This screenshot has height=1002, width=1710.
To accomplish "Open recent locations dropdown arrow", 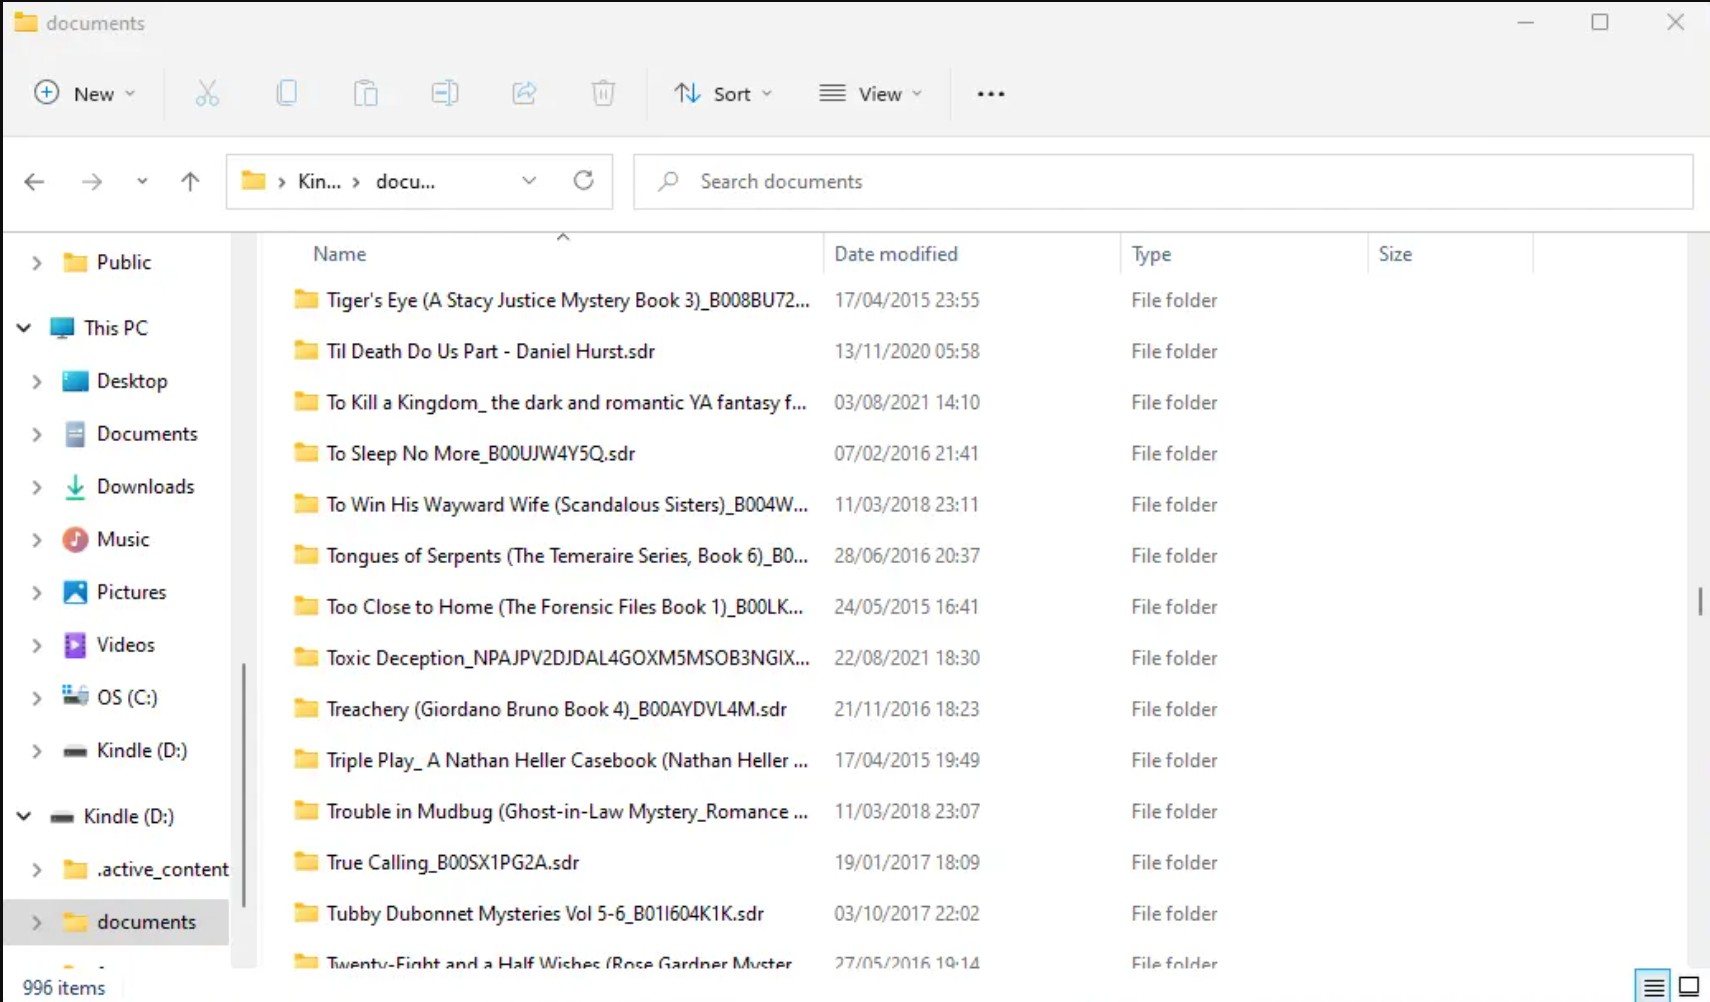I will click(x=142, y=182).
